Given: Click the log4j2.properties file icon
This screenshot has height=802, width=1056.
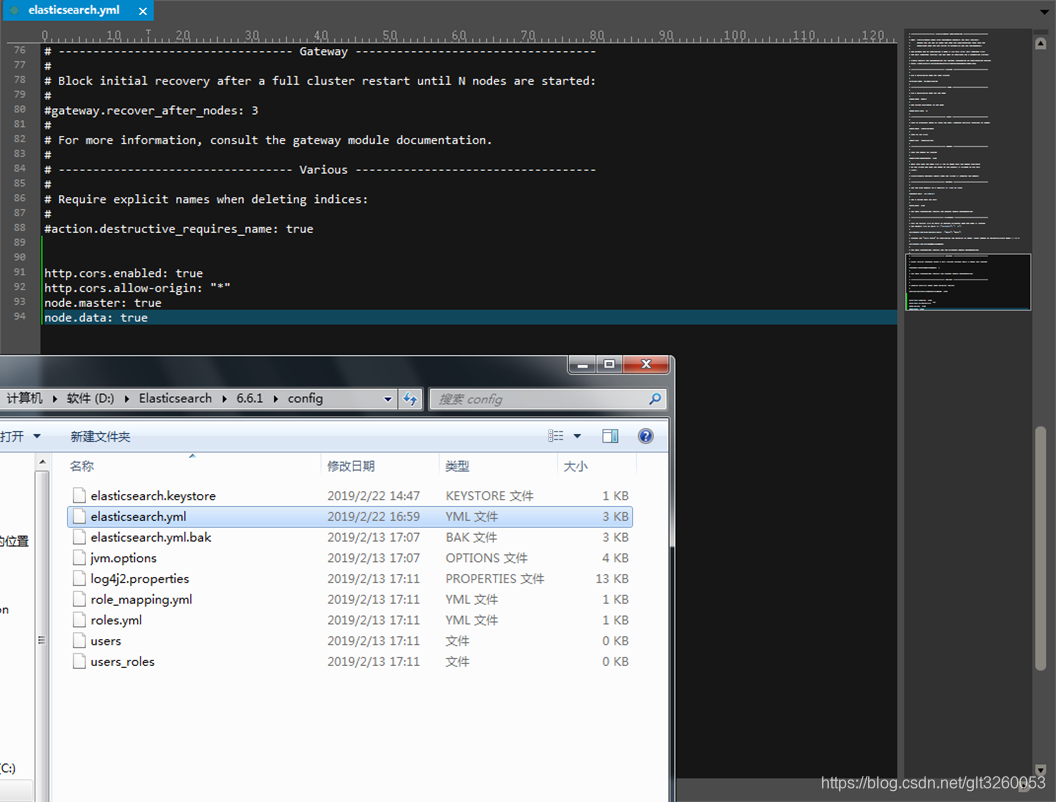Looking at the screenshot, I should click(x=79, y=579).
